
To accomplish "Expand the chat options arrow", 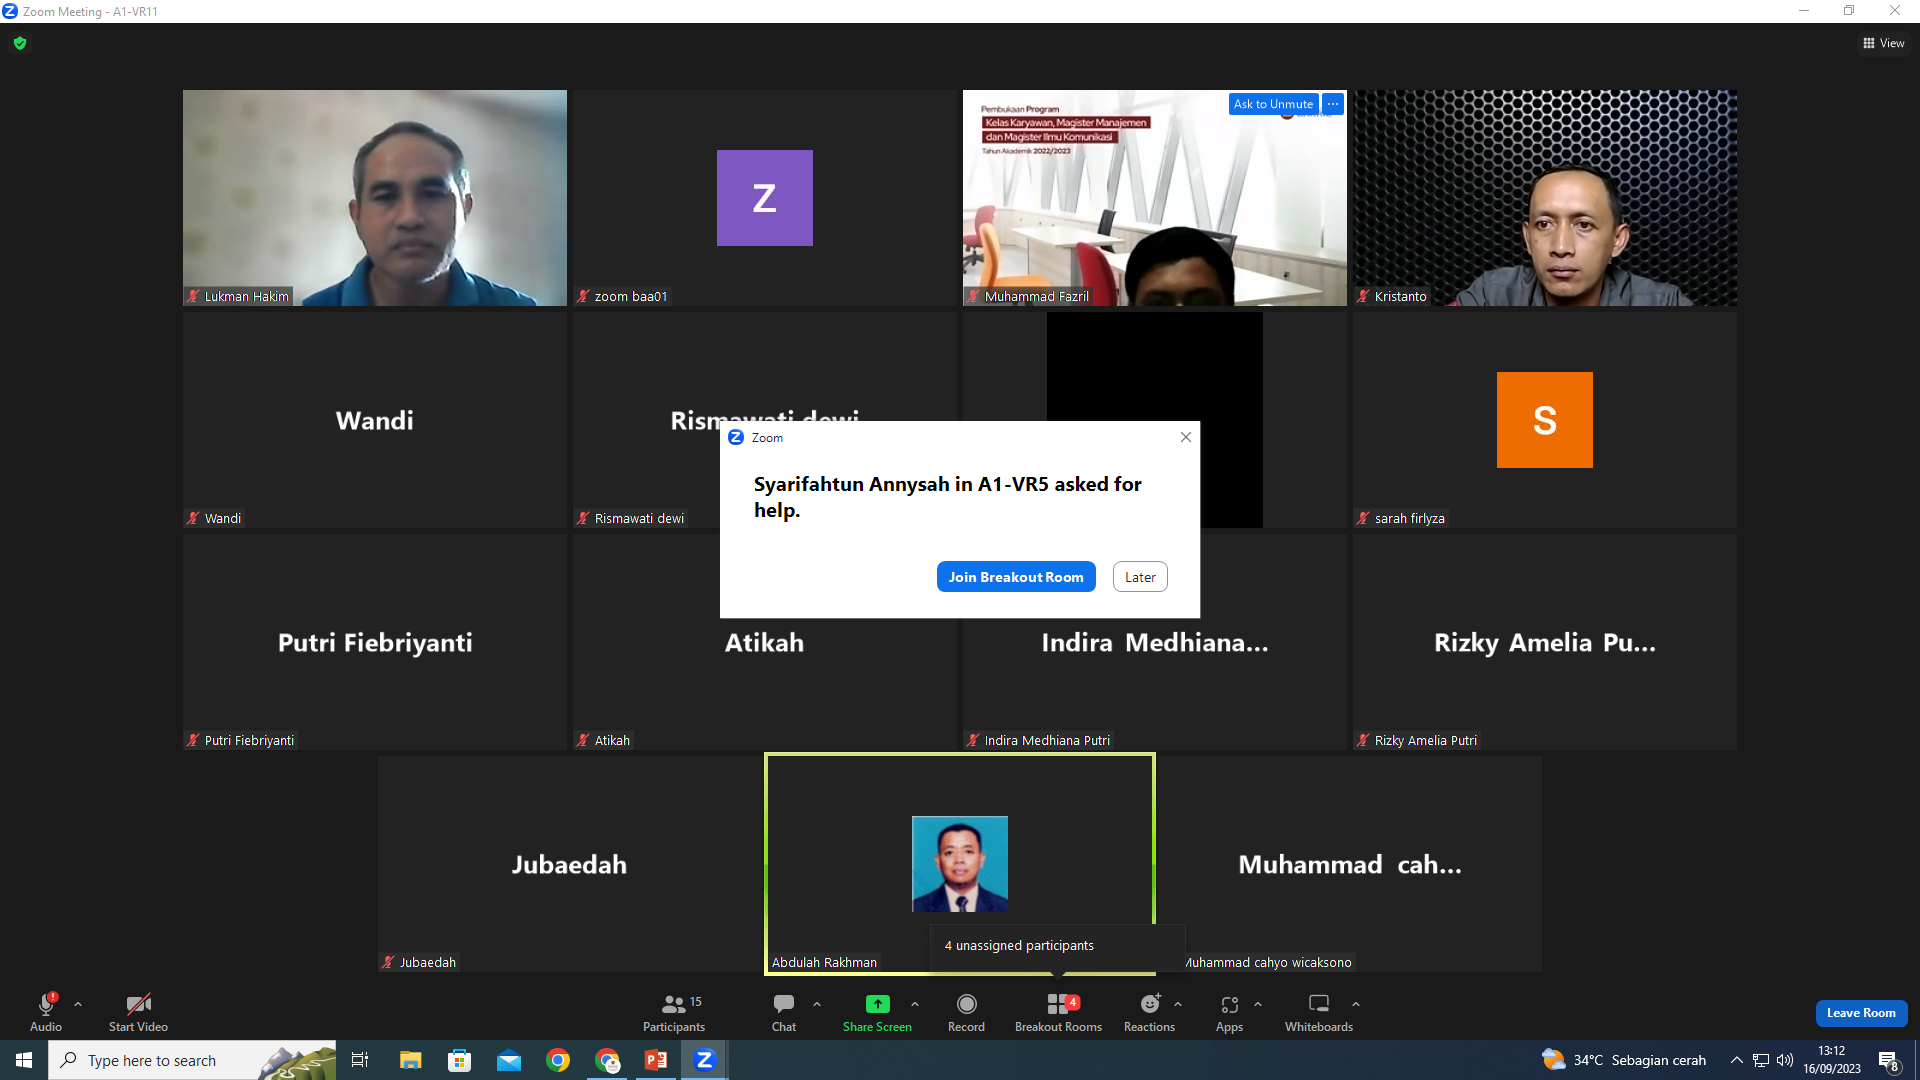I will pos(817,1004).
